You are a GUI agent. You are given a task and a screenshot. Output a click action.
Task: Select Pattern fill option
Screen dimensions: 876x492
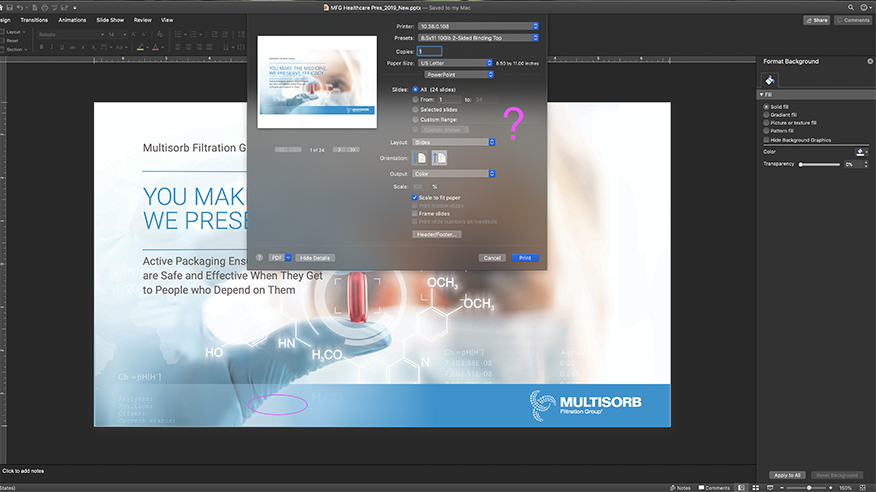click(x=766, y=131)
